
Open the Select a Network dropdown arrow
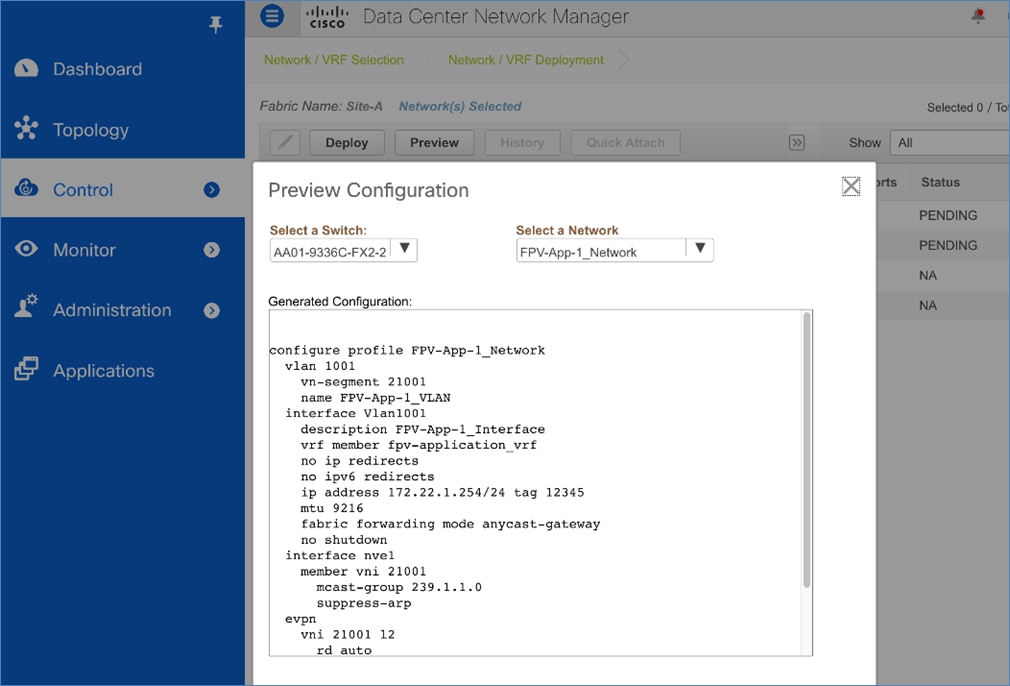tap(700, 248)
